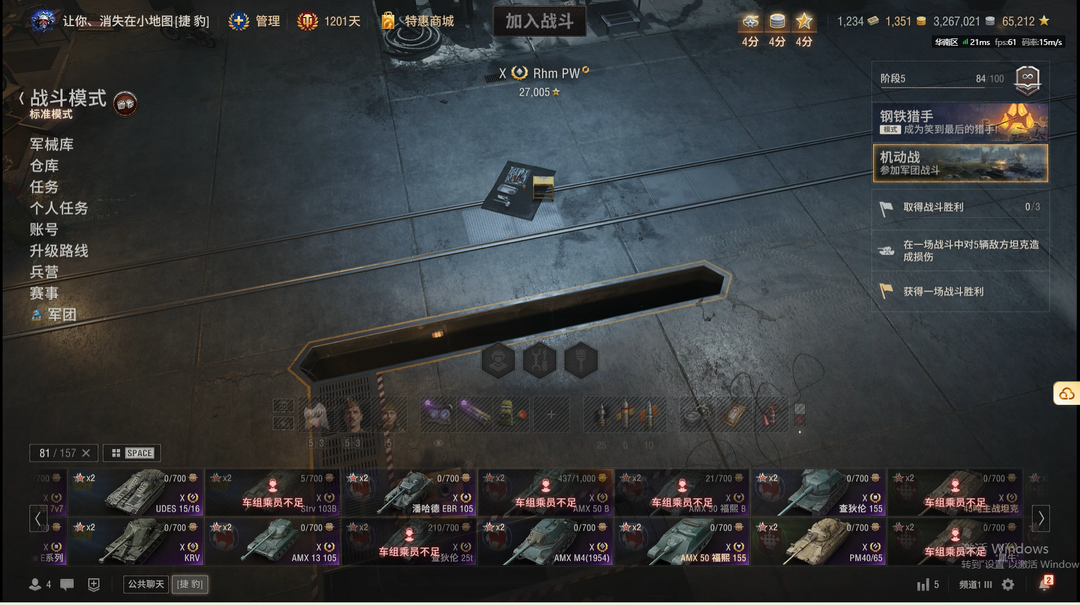Open the chat speech bubble icon

point(67,584)
